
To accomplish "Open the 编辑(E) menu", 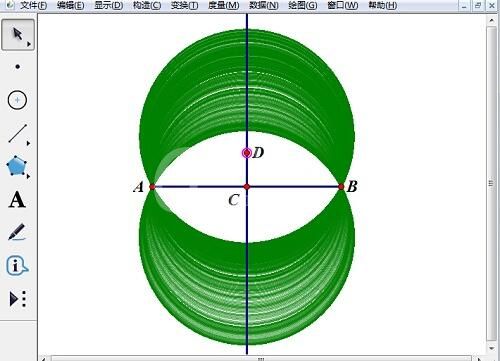I will (x=70, y=5).
